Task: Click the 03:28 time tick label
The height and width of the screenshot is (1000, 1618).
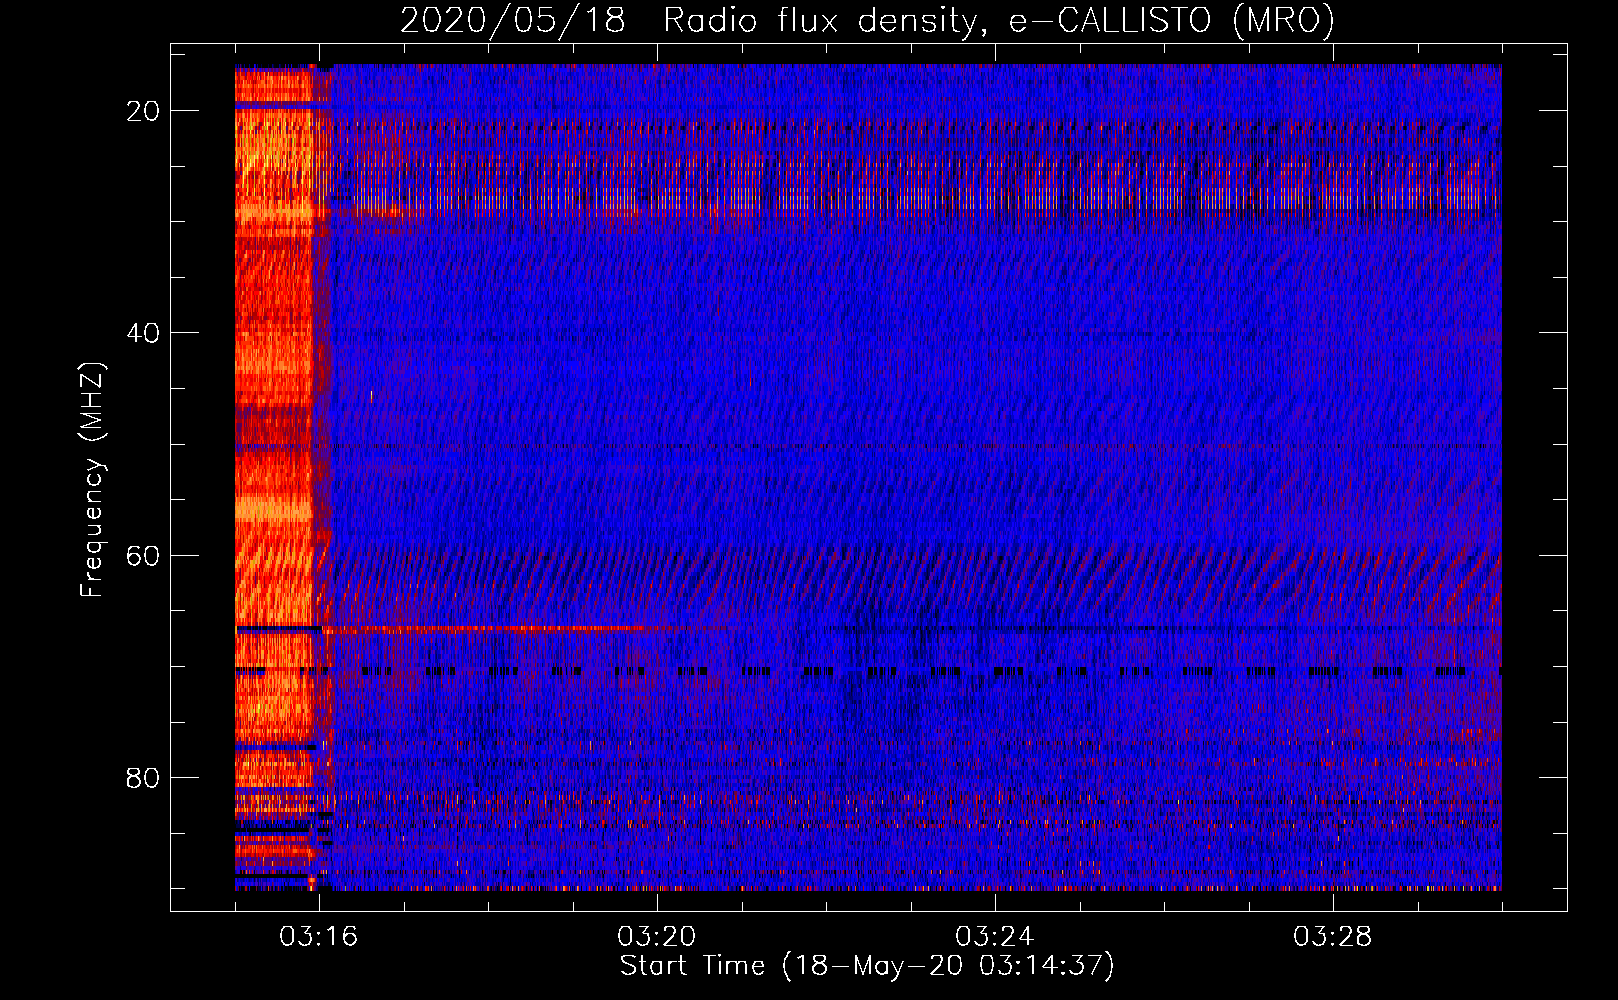Action: [1333, 937]
